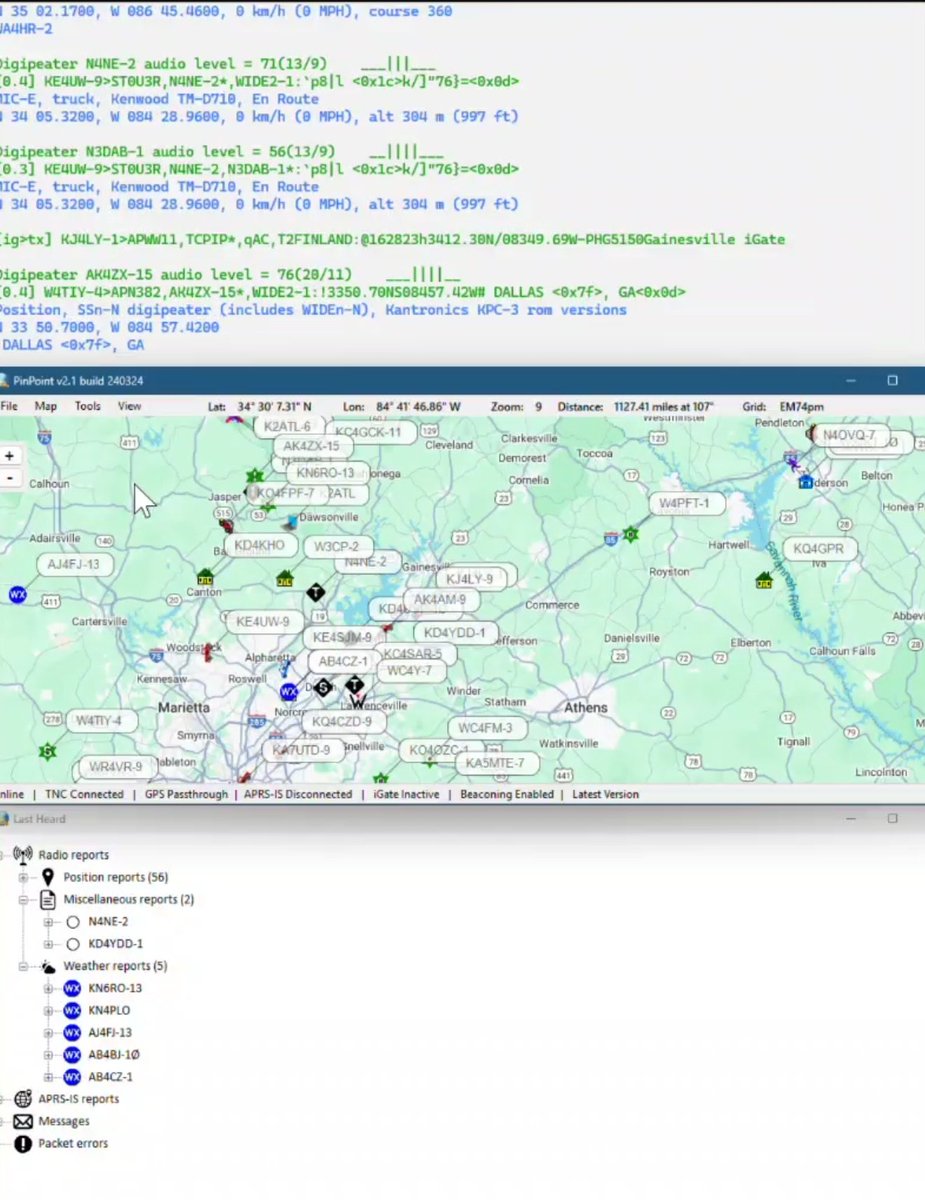Select the KA5MTE-7 station label on map

(x=495, y=763)
